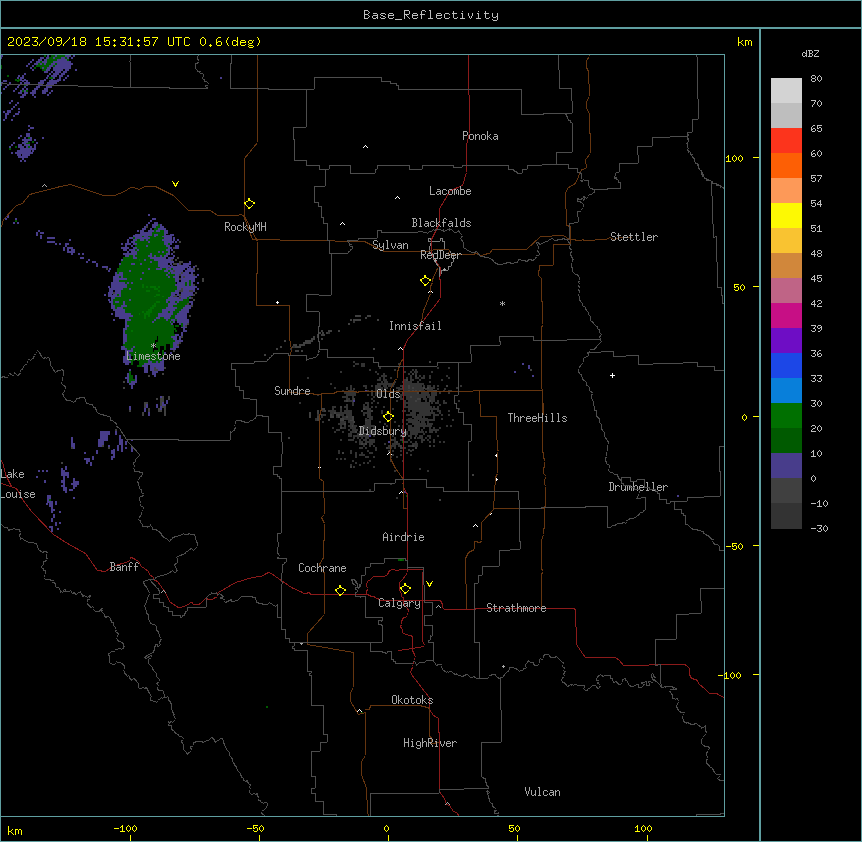Click the Limestone label
The image size is (862, 842).
tap(153, 356)
